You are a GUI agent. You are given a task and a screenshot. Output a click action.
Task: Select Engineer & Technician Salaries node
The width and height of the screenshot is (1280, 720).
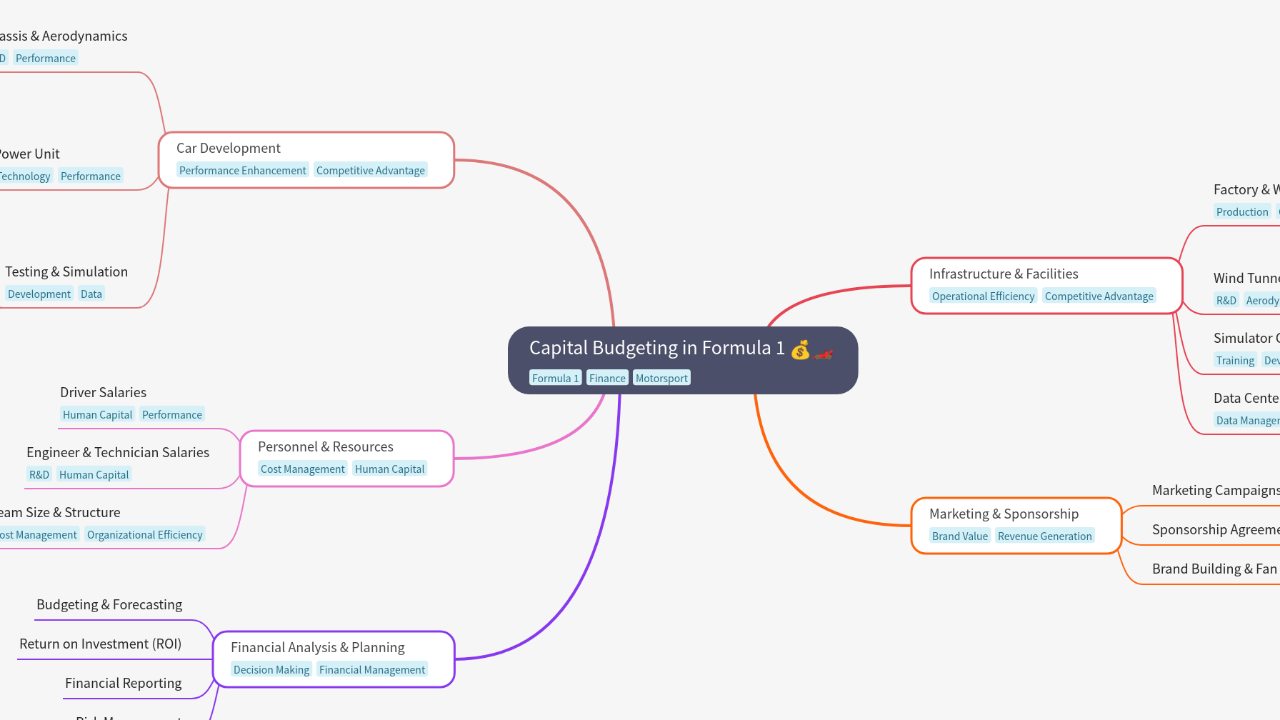(118, 453)
